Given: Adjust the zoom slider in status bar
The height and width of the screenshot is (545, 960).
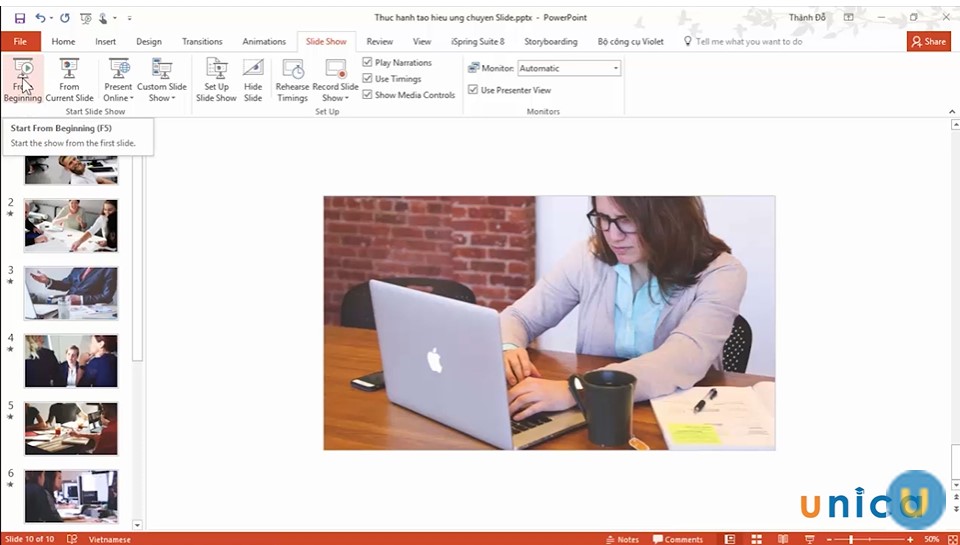Looking at the screenshot, I should [850, 539].
